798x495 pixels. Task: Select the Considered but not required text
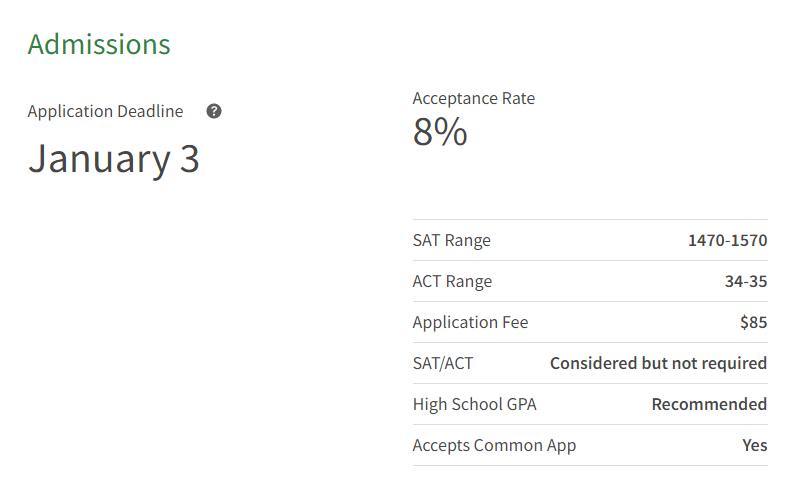coord(658,363)
